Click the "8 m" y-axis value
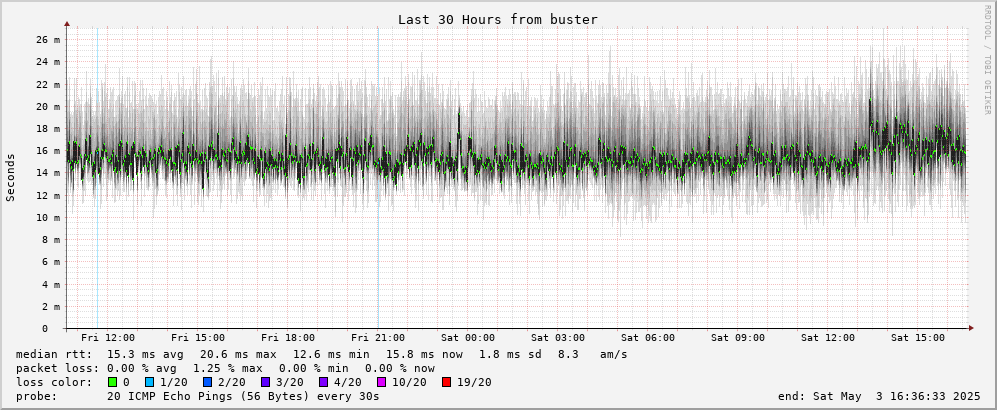The width and height of the screenshot is (997, 410). point(52,240)
